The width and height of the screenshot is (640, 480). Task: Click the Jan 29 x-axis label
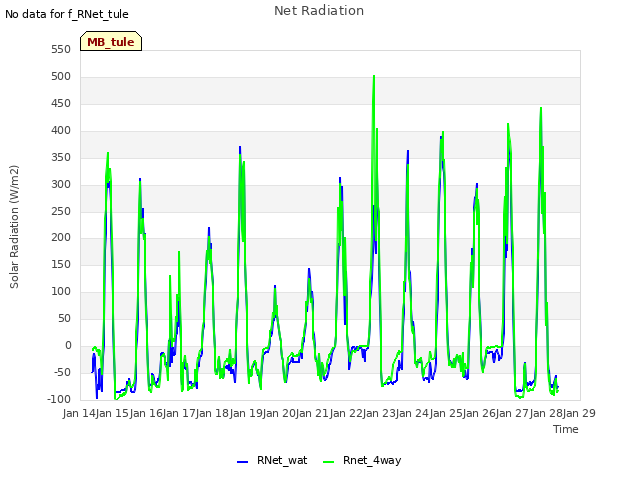[x=579, y=413]
